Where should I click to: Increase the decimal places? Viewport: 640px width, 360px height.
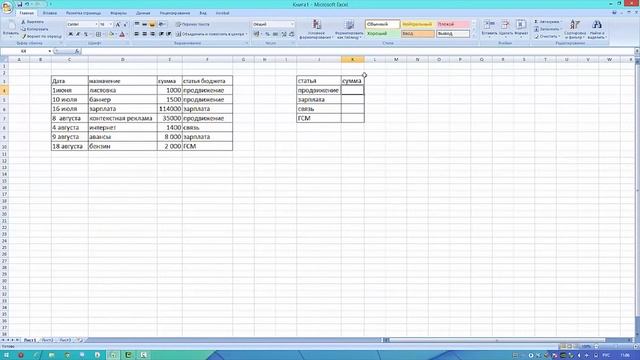(x=284, y=34)
